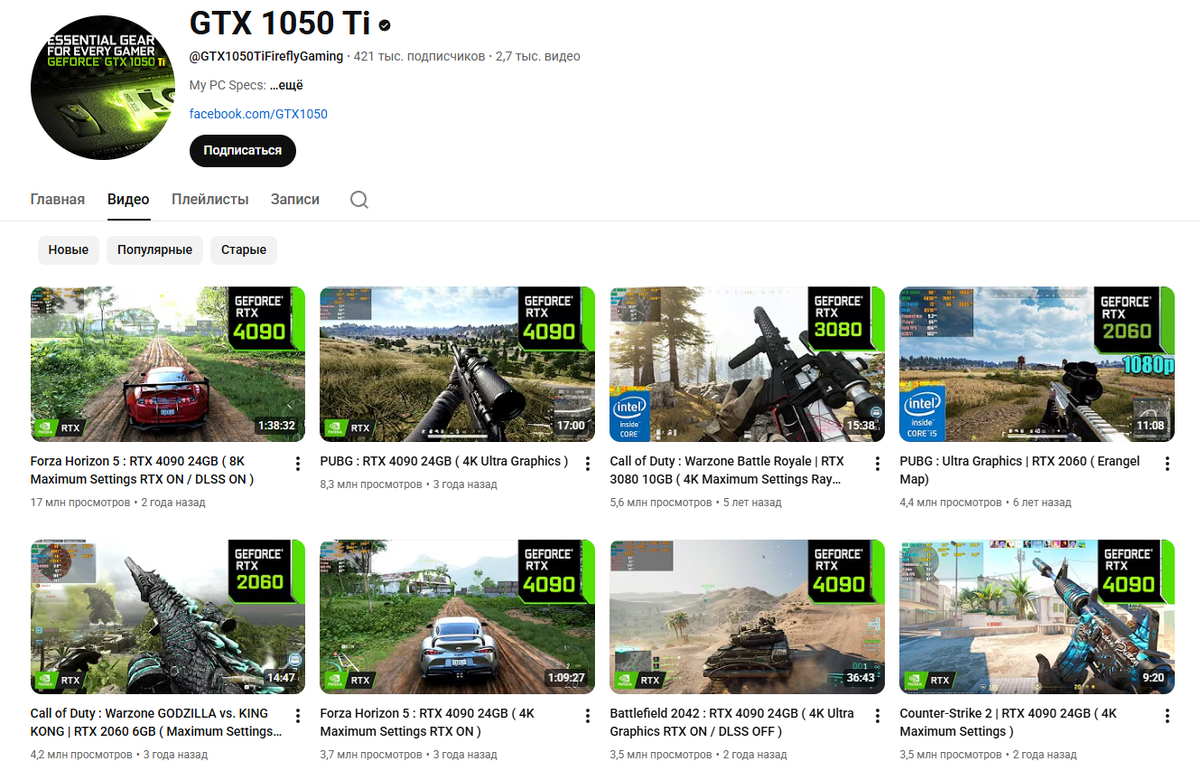Click the Подписаться subscribe button
Screen dimensions: 1200x771
point(243,151)
